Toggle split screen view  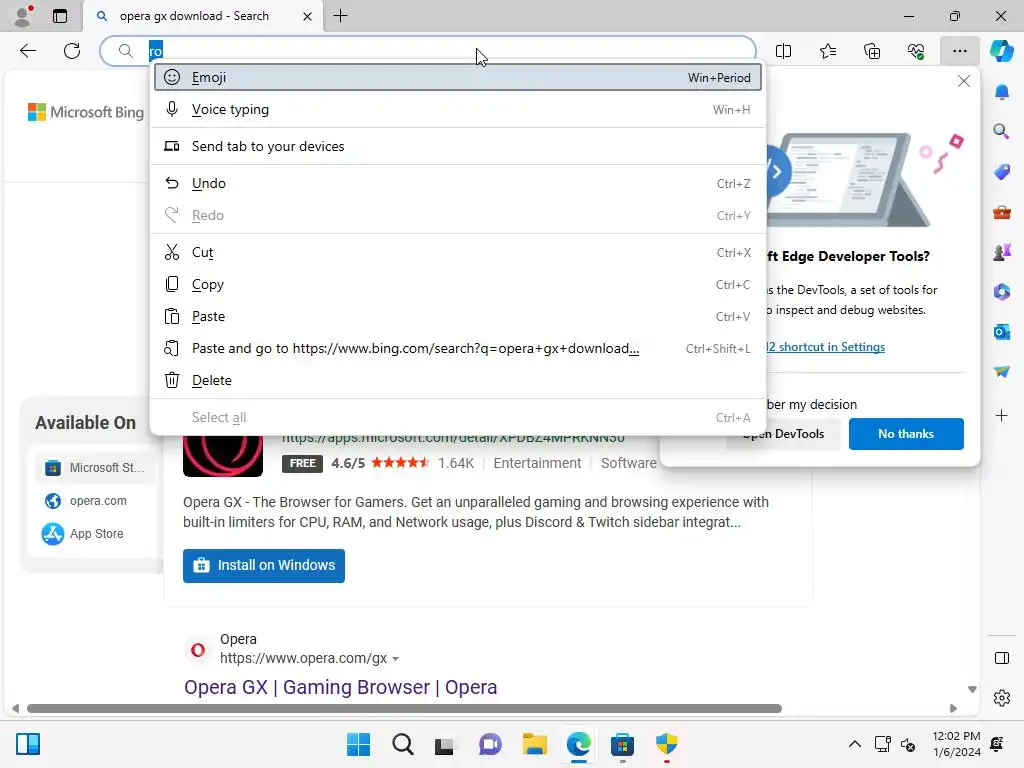tap(783, 51)
